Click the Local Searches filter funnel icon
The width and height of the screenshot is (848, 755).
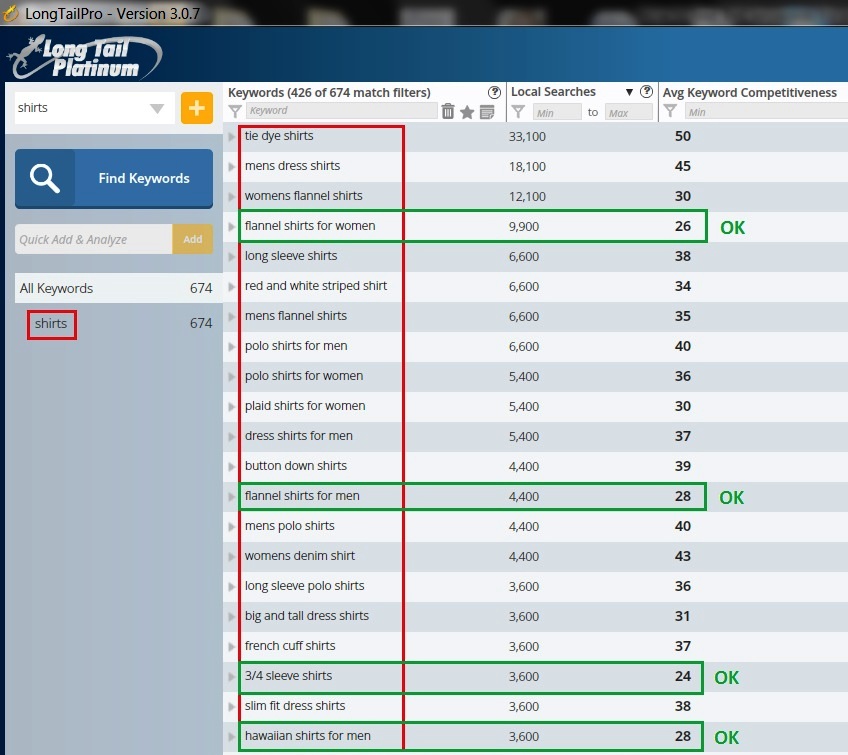coord(518,112)
